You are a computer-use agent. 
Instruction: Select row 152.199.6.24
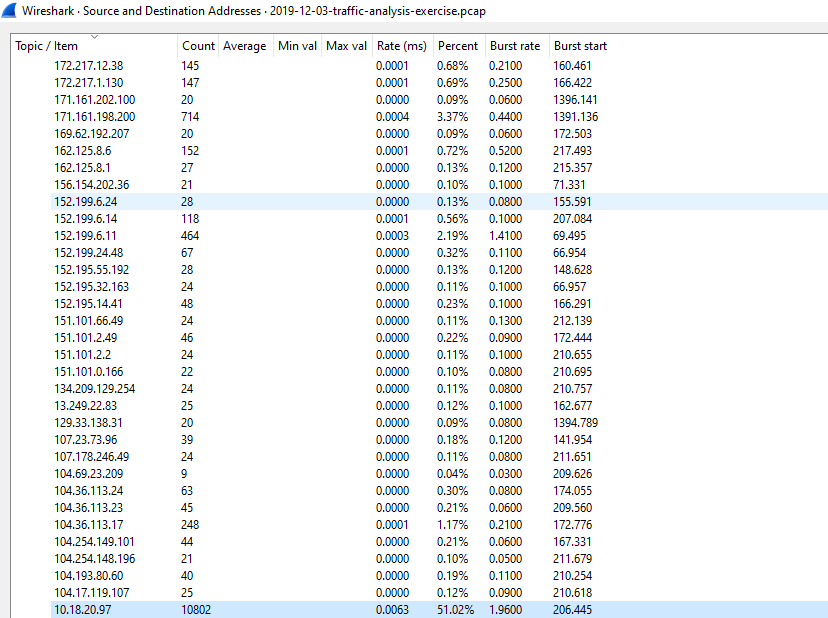(x=439, y=201)
